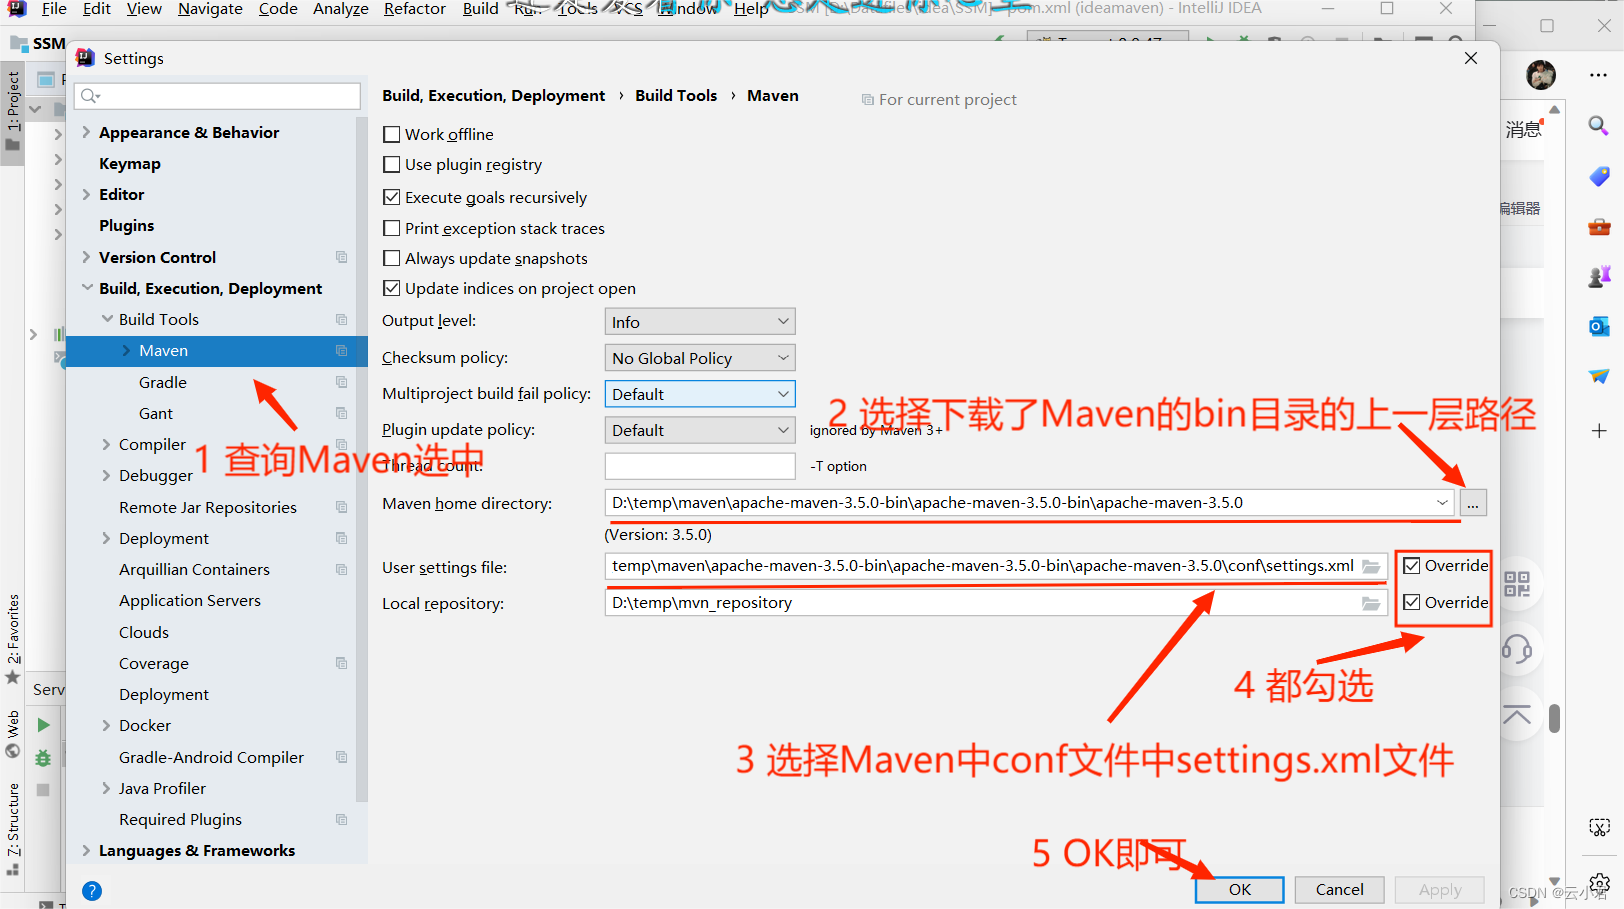Click the project-level icon beside Gradle row
The width and height of the screenshot is (1624, 909).
[x=342, y=382]
